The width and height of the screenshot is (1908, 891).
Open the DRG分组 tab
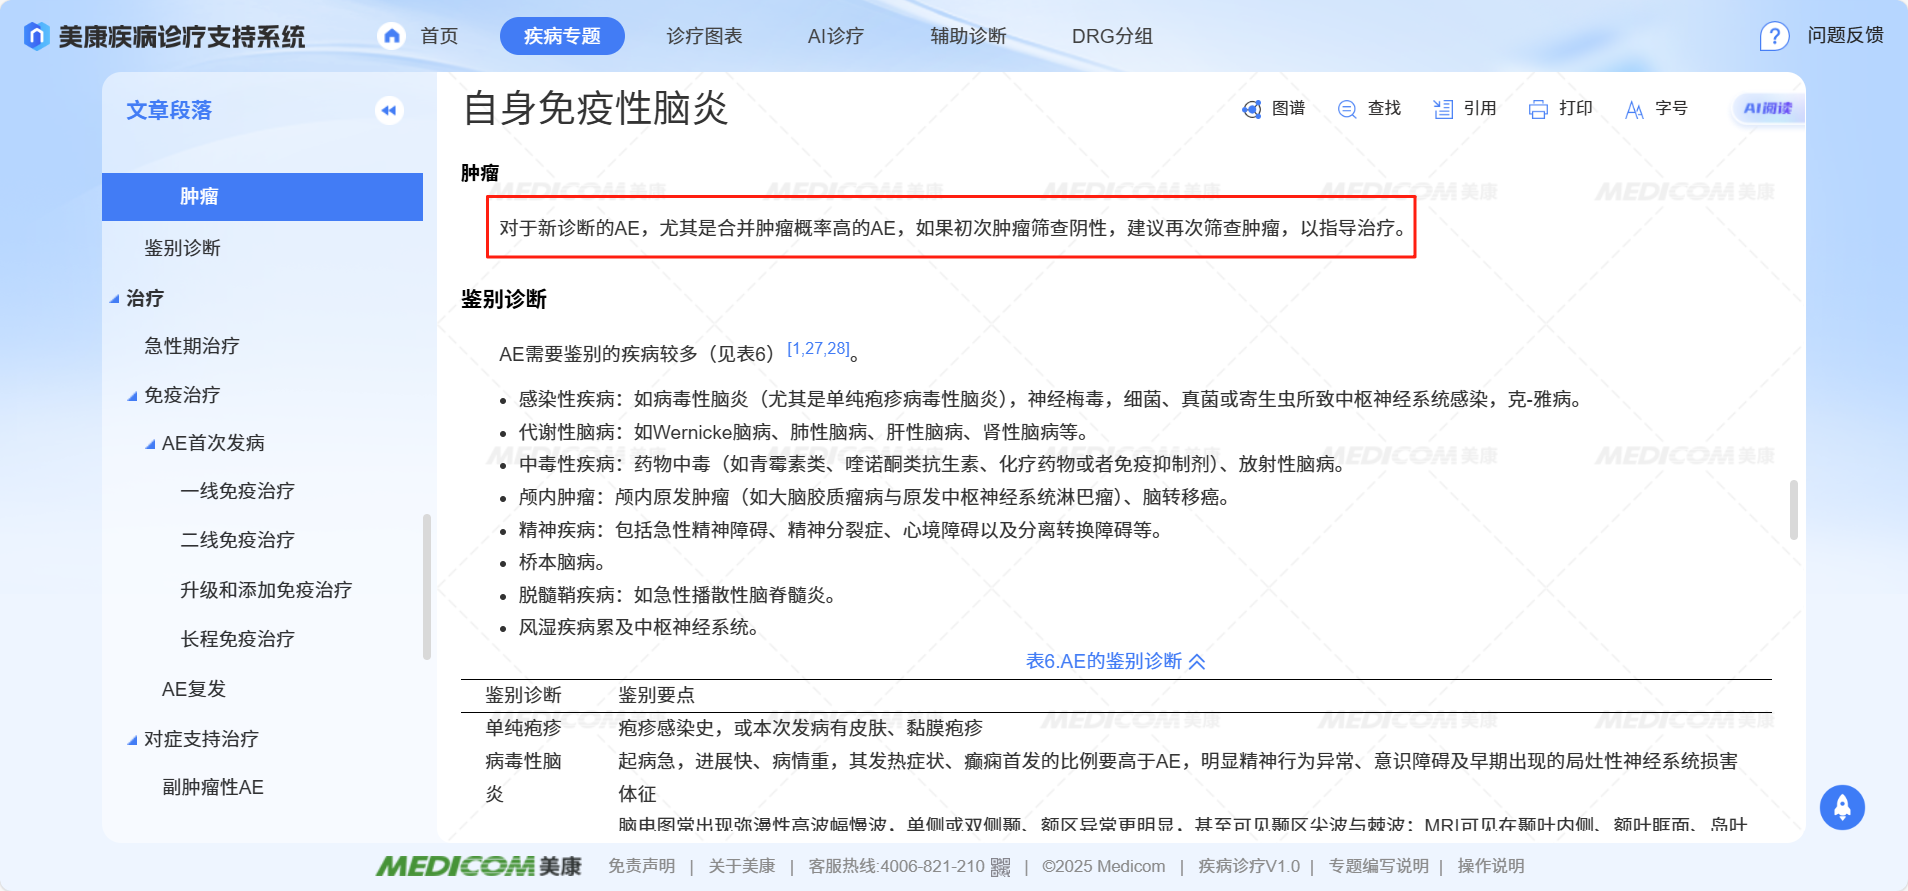[x=1112, y=36]
